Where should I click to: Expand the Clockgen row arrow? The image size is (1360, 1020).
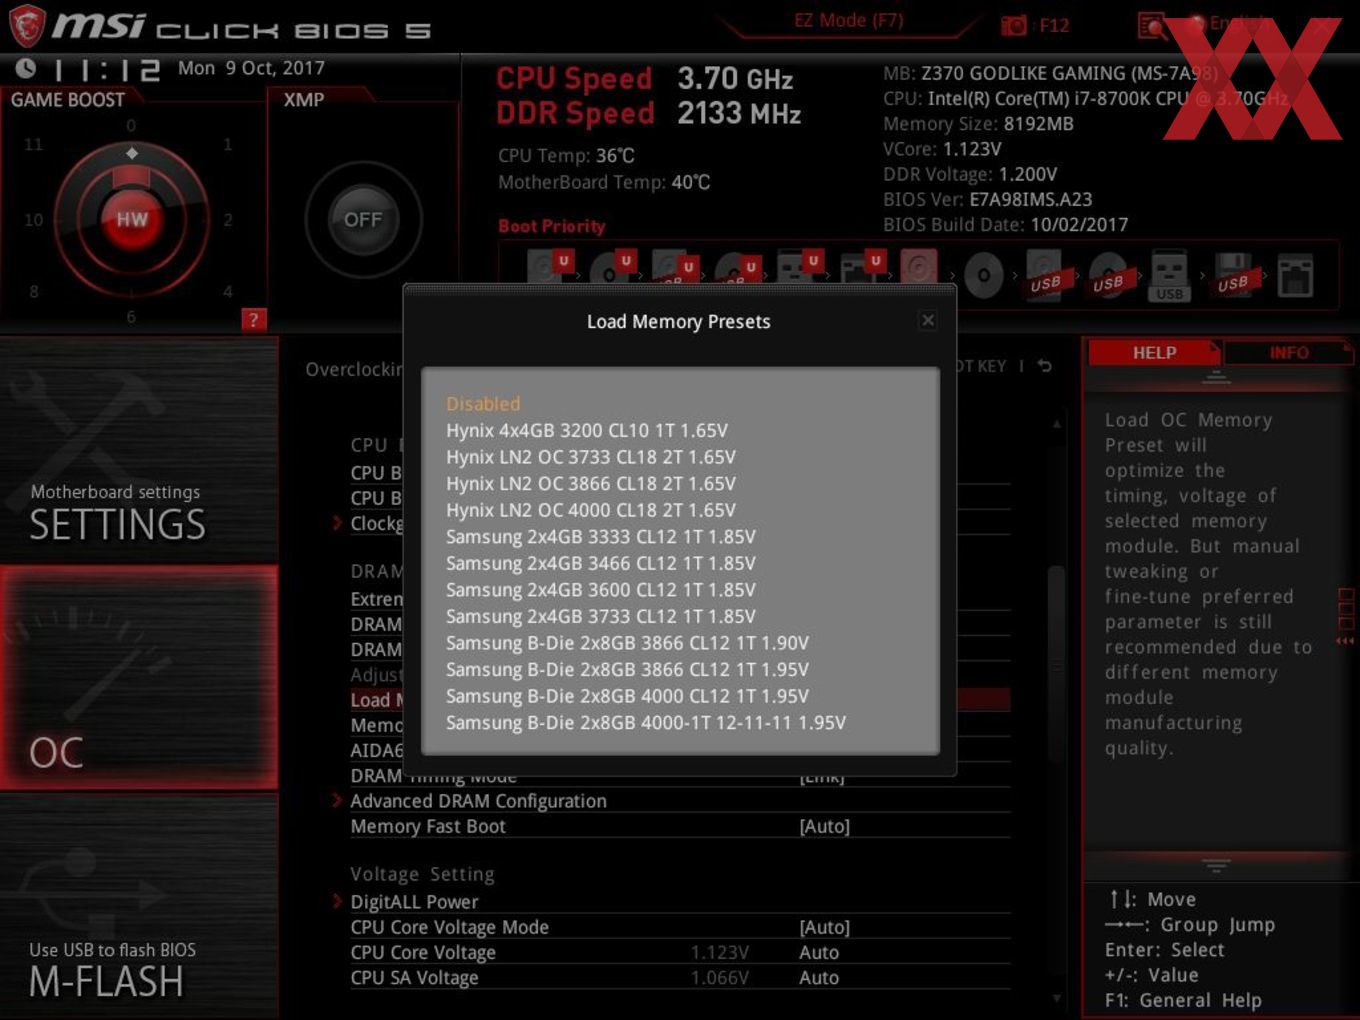[338, 522]
